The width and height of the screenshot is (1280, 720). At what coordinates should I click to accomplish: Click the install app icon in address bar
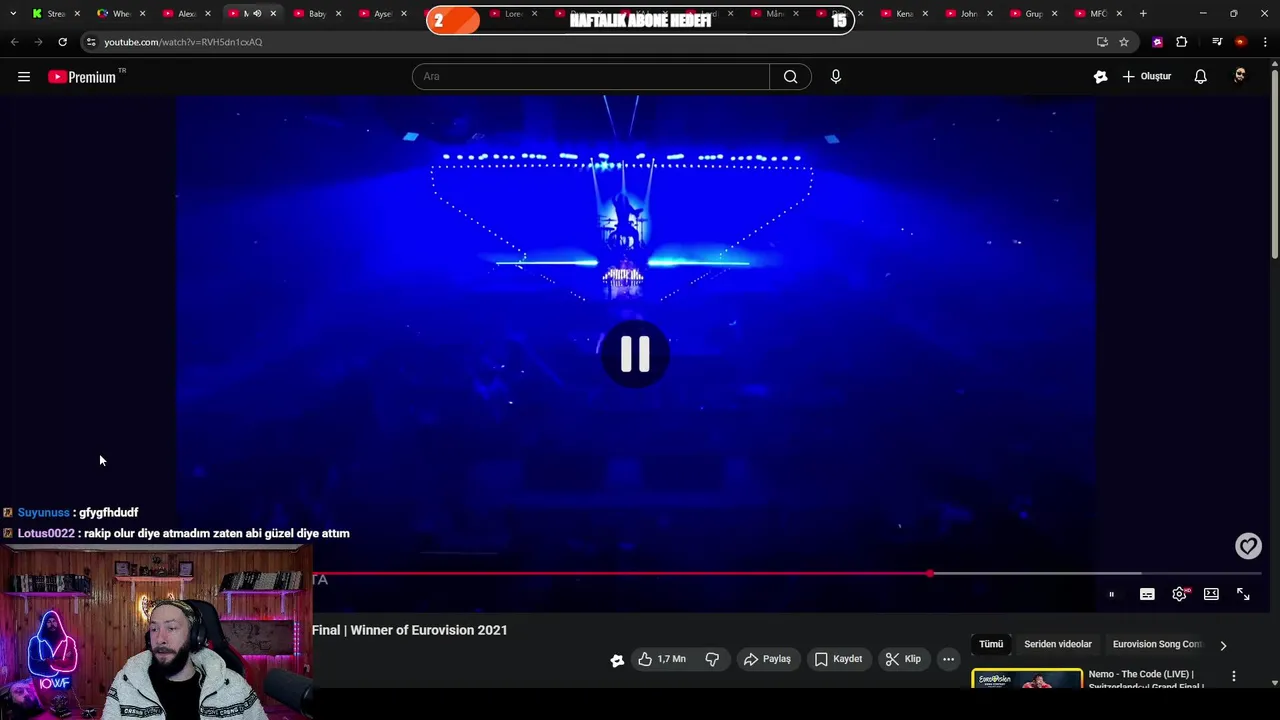click(1102, 42)
